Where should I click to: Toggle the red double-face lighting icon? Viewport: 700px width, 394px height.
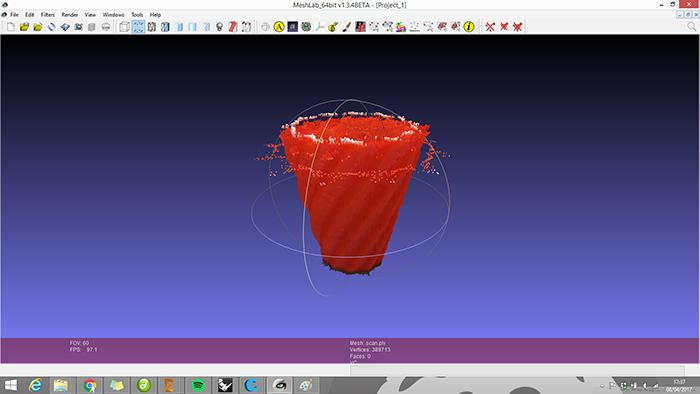click(x=233, y=27)
